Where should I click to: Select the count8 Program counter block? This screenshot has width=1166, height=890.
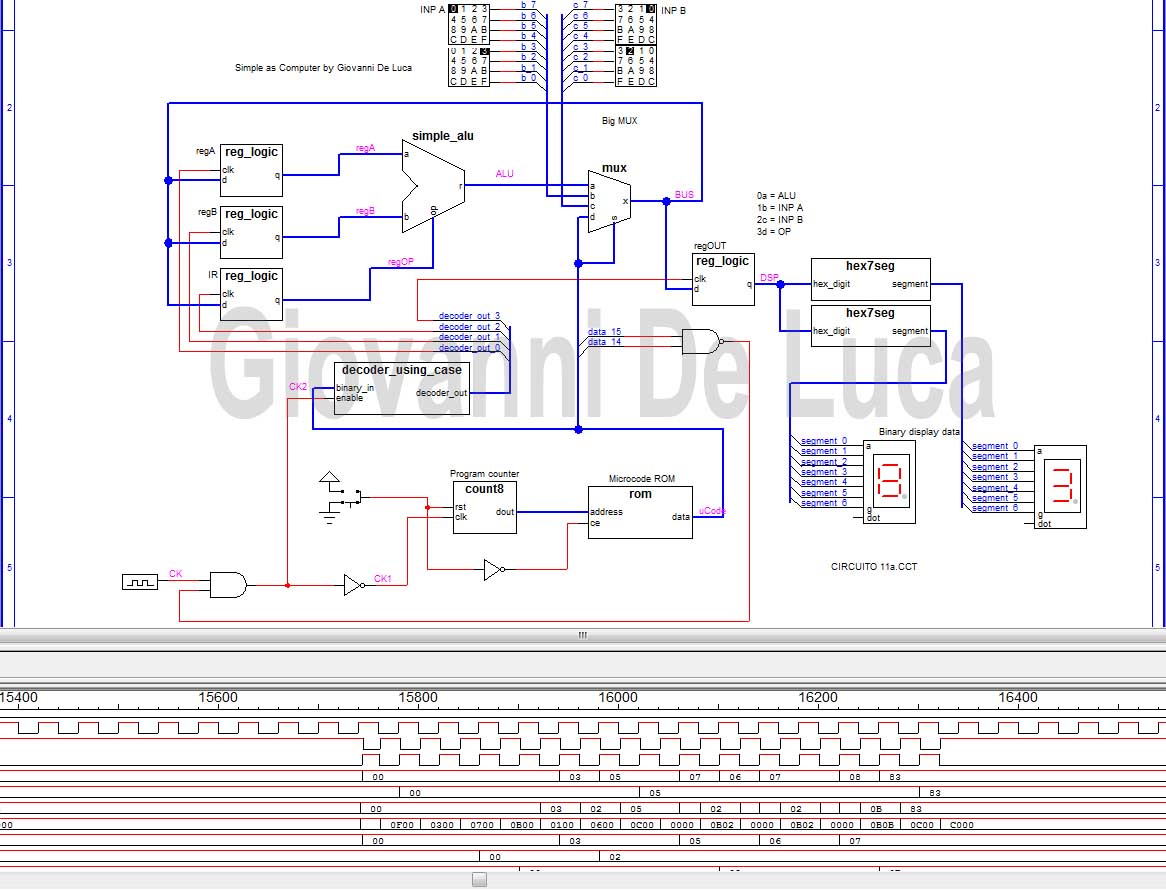pyautogui.click(x=485, y=508)
